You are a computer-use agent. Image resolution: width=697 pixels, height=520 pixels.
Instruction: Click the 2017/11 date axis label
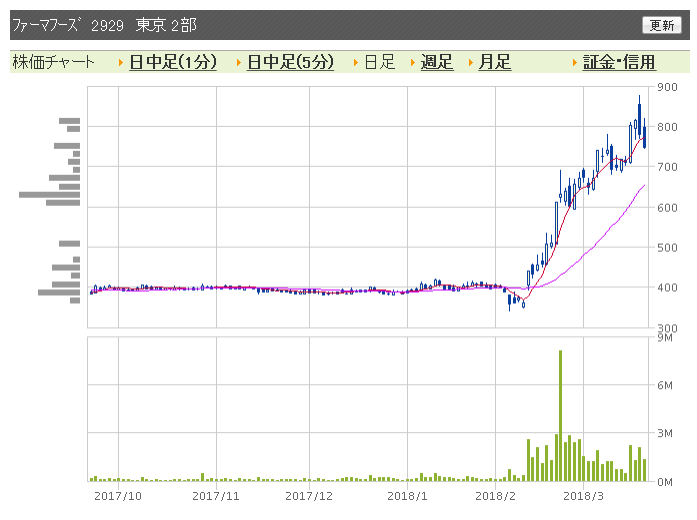click(x=216, y=496)
